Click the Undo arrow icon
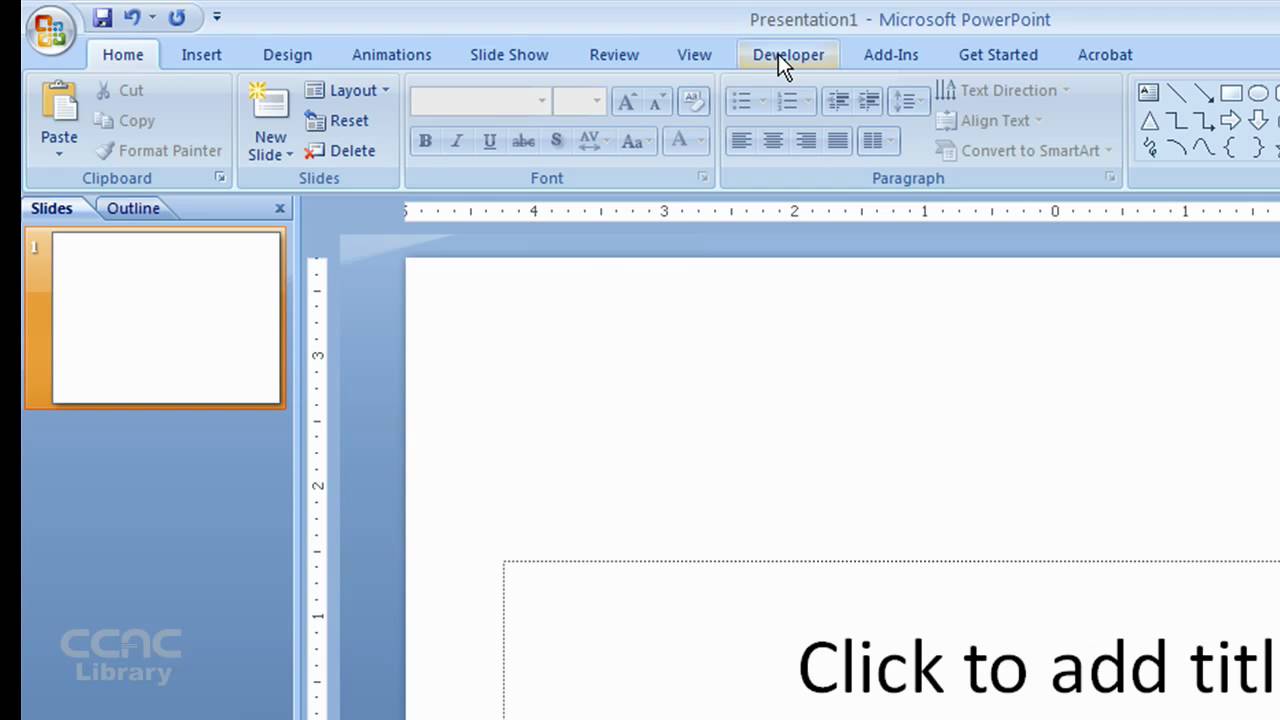Viewport: 1280px width, 720px height. pos(131,18)
